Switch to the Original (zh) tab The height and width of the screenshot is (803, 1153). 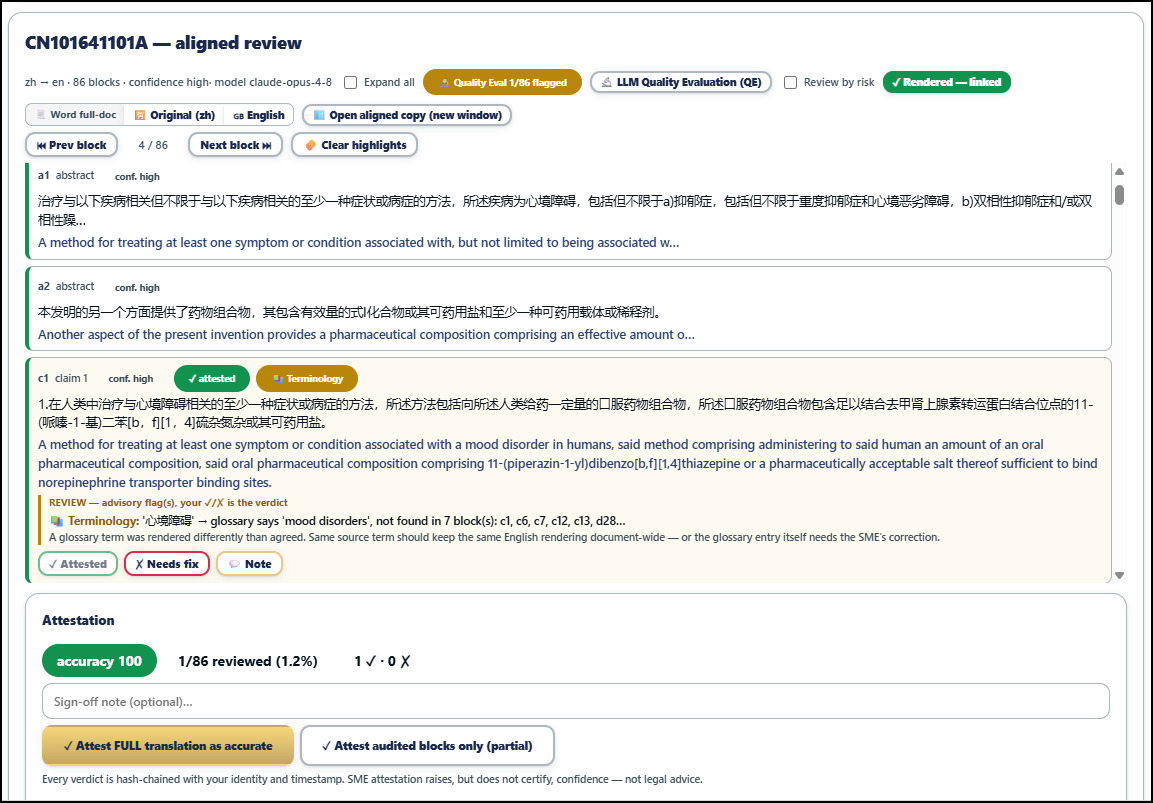pyautogui.click(x=174, y=115)
